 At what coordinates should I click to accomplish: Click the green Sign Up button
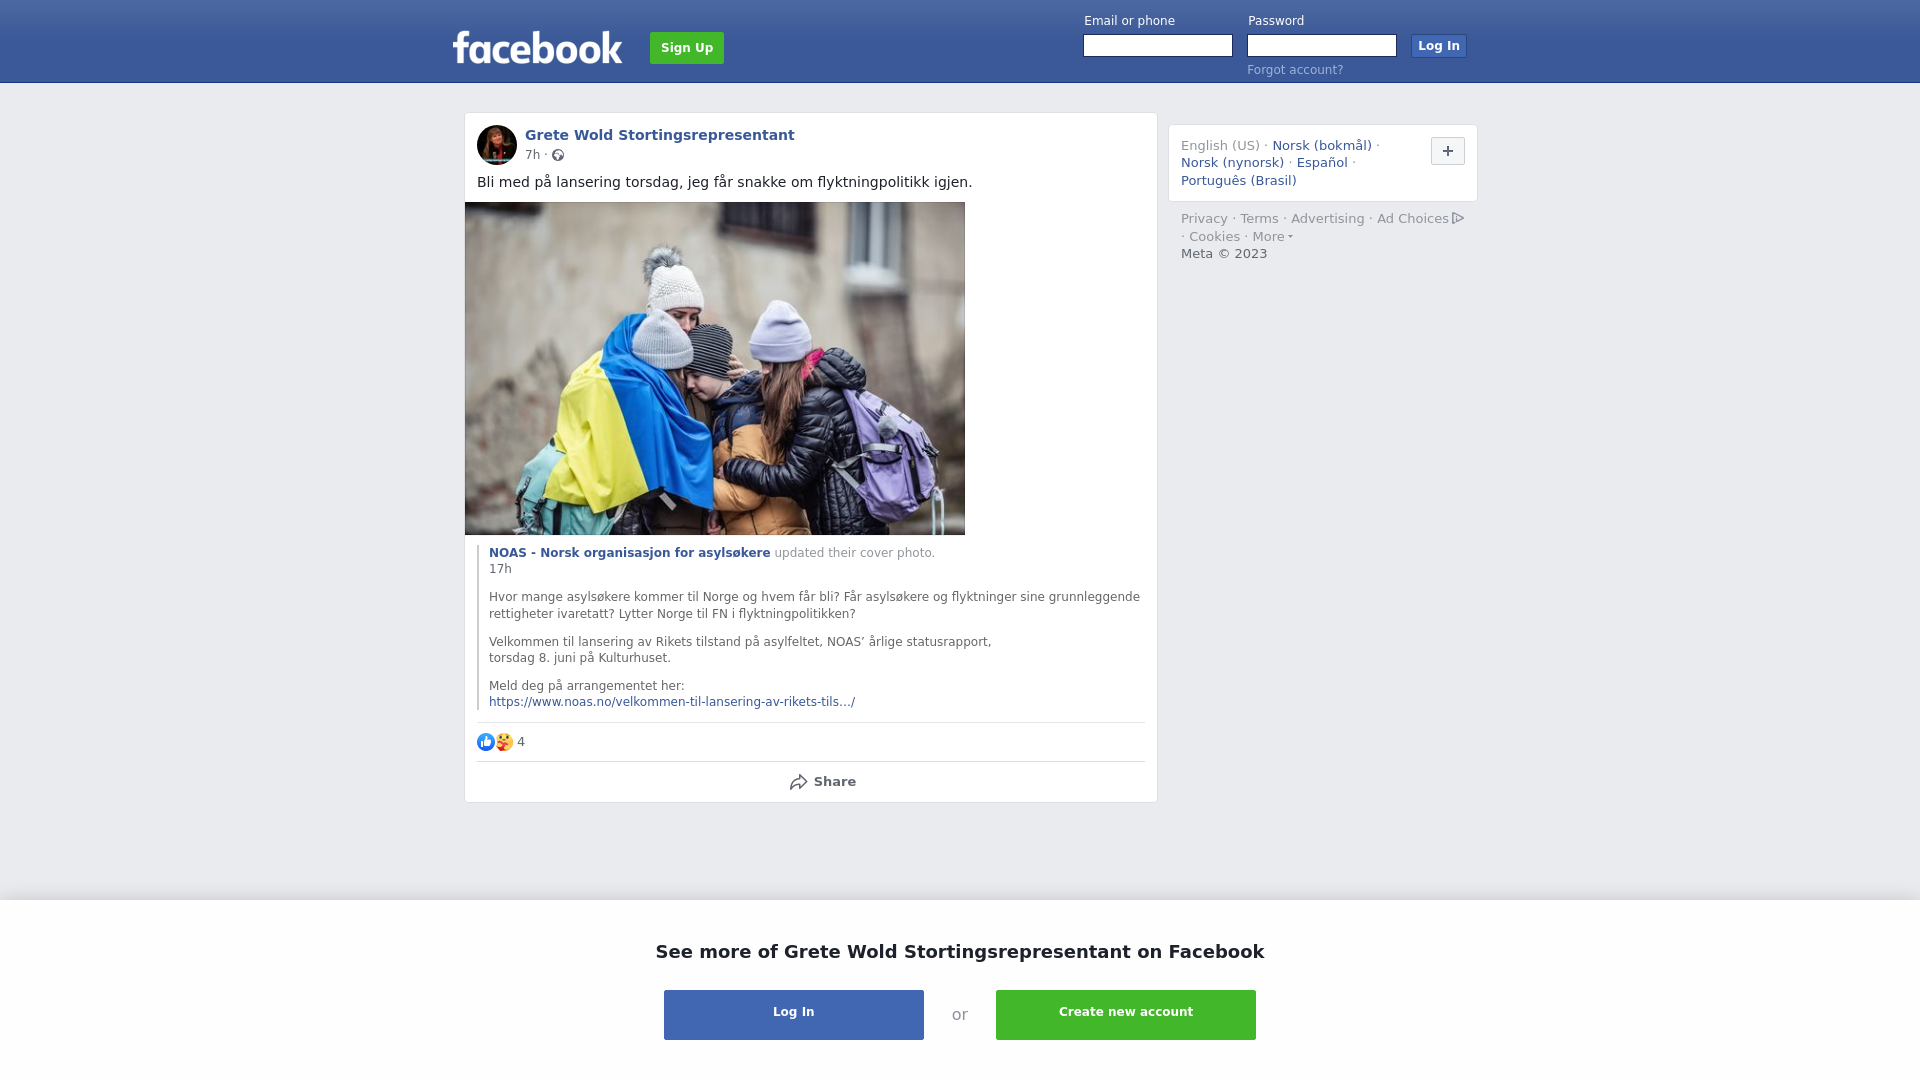(x=687, y=48)
